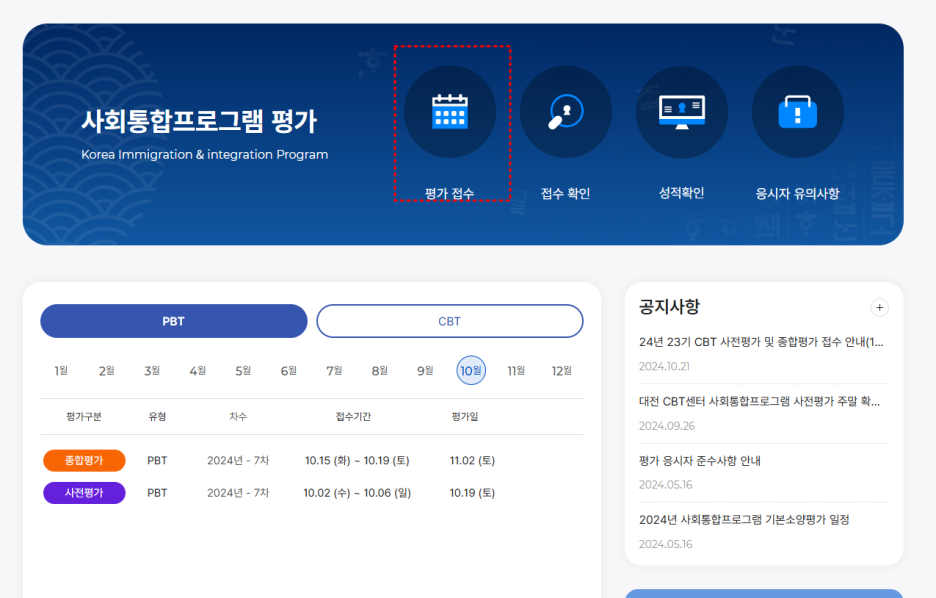
Task: Click the 차수 column header
Action: tap(238, 417)
